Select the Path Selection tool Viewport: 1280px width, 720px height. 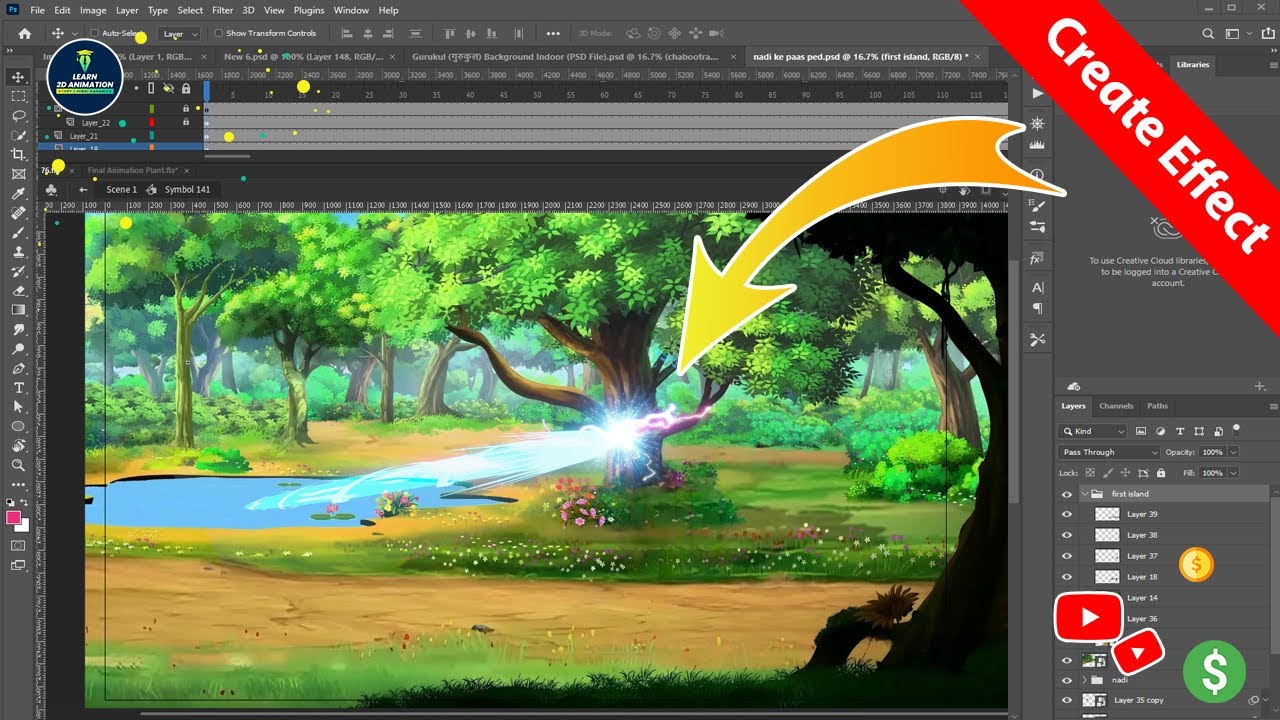coord(18,407)
